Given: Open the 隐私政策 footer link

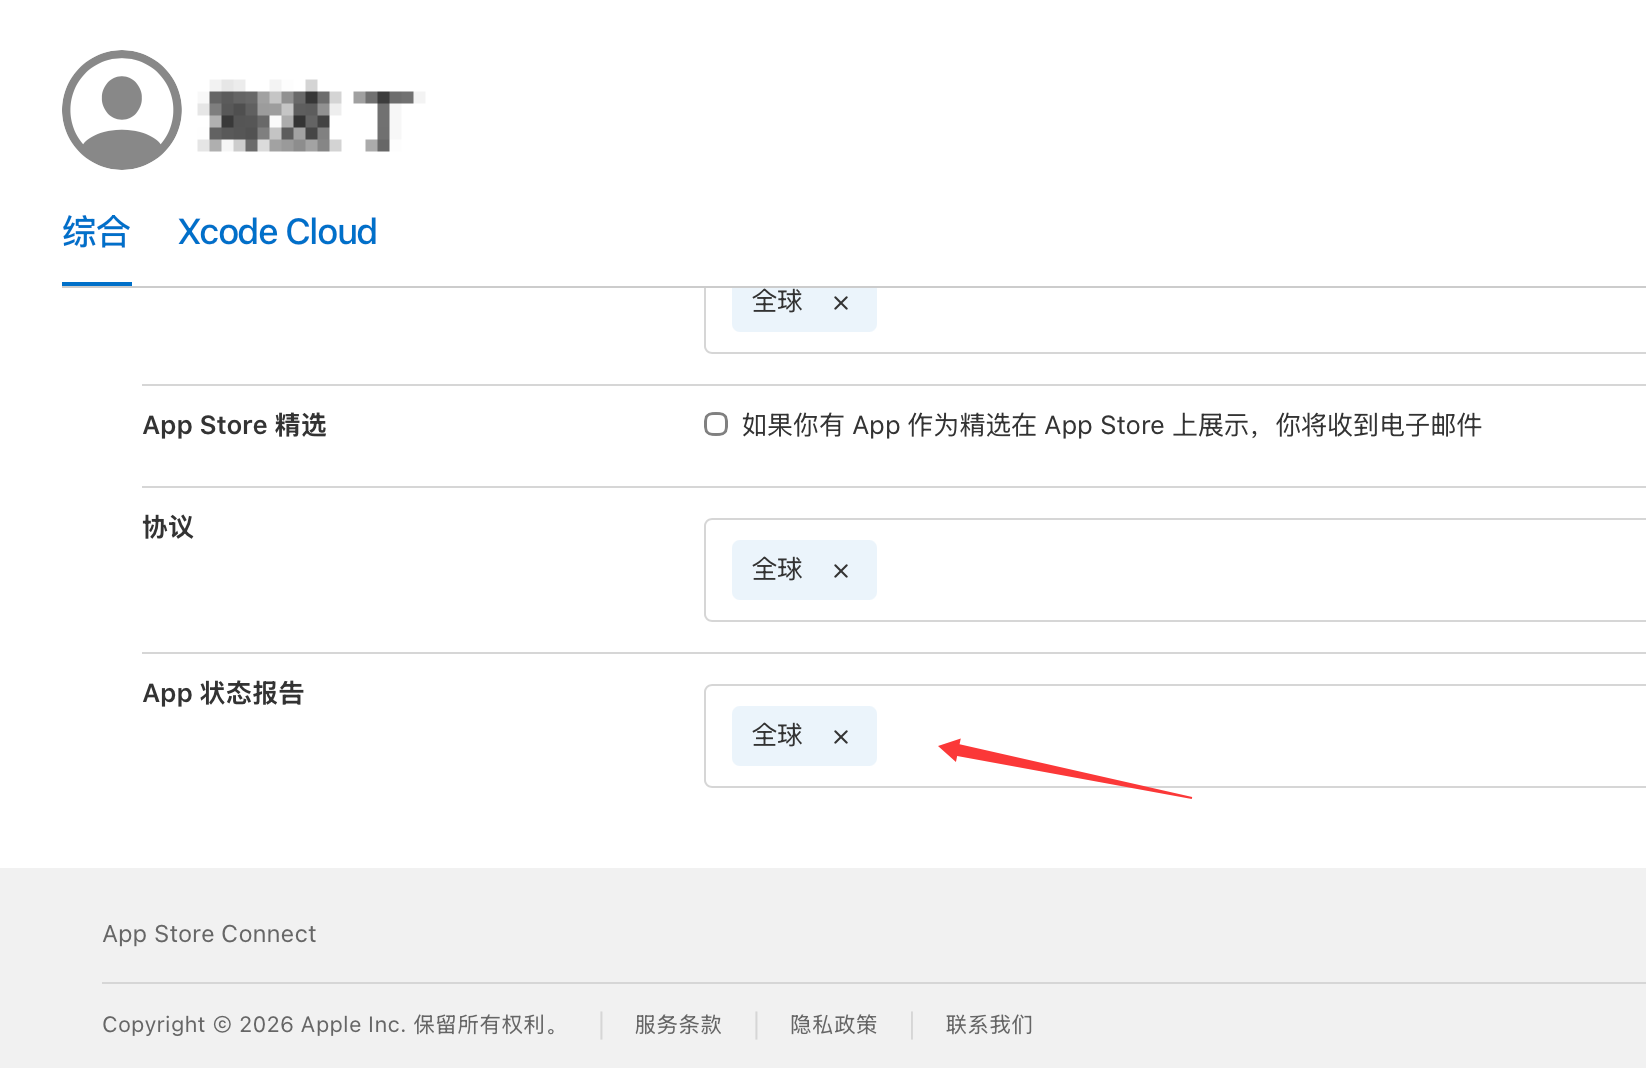Looking at the screenshot, I should click(x=834, y=1025).
